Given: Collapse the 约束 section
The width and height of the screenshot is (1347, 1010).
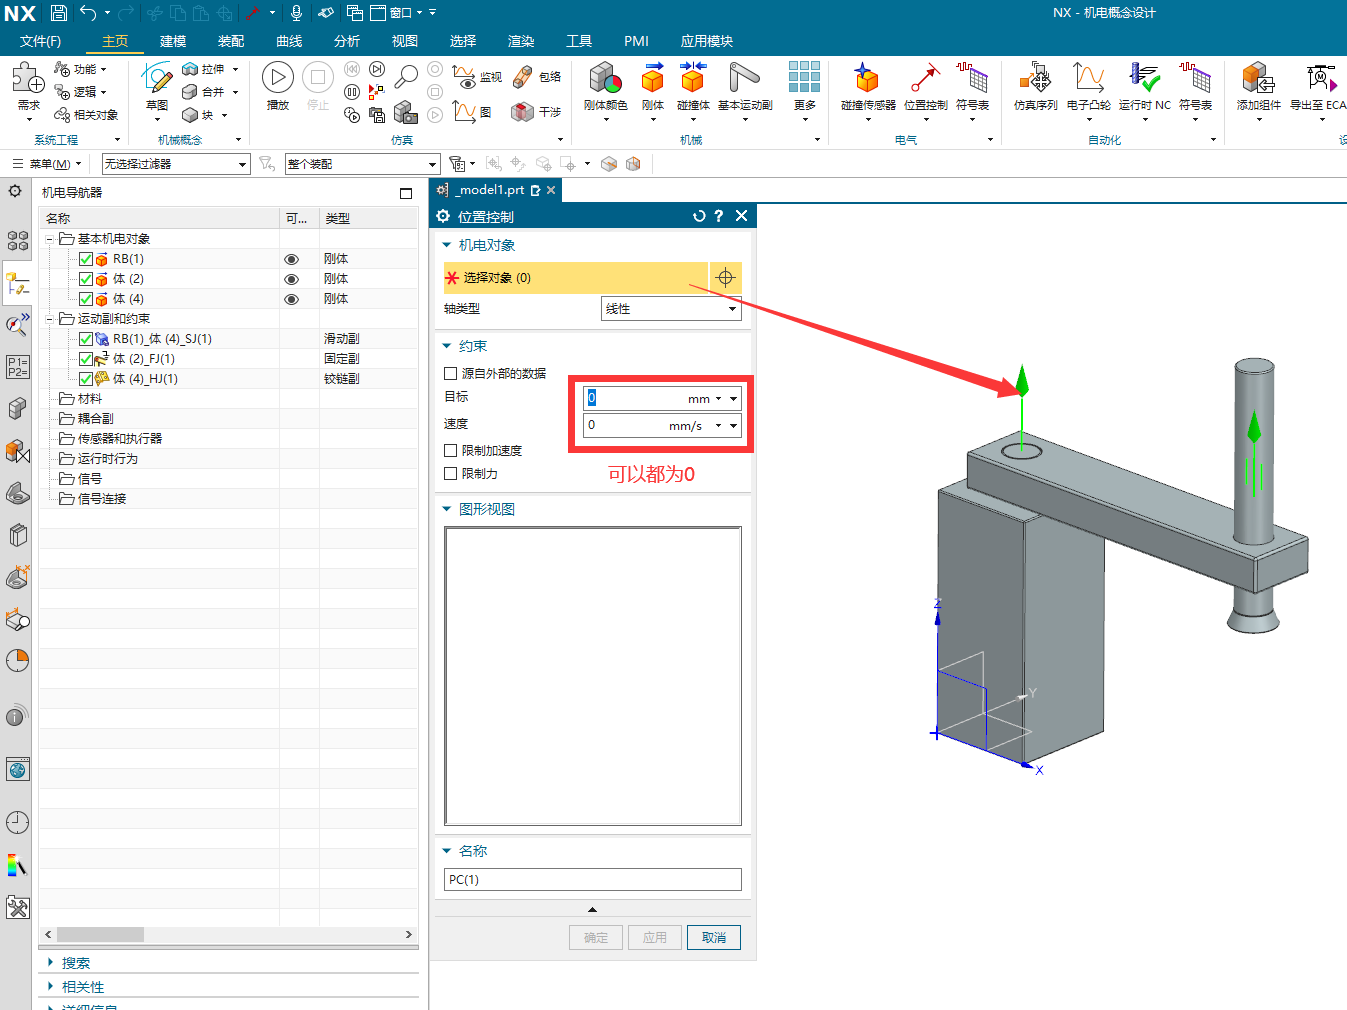Looking at the screenshot, I should click(x=447, y=346).
